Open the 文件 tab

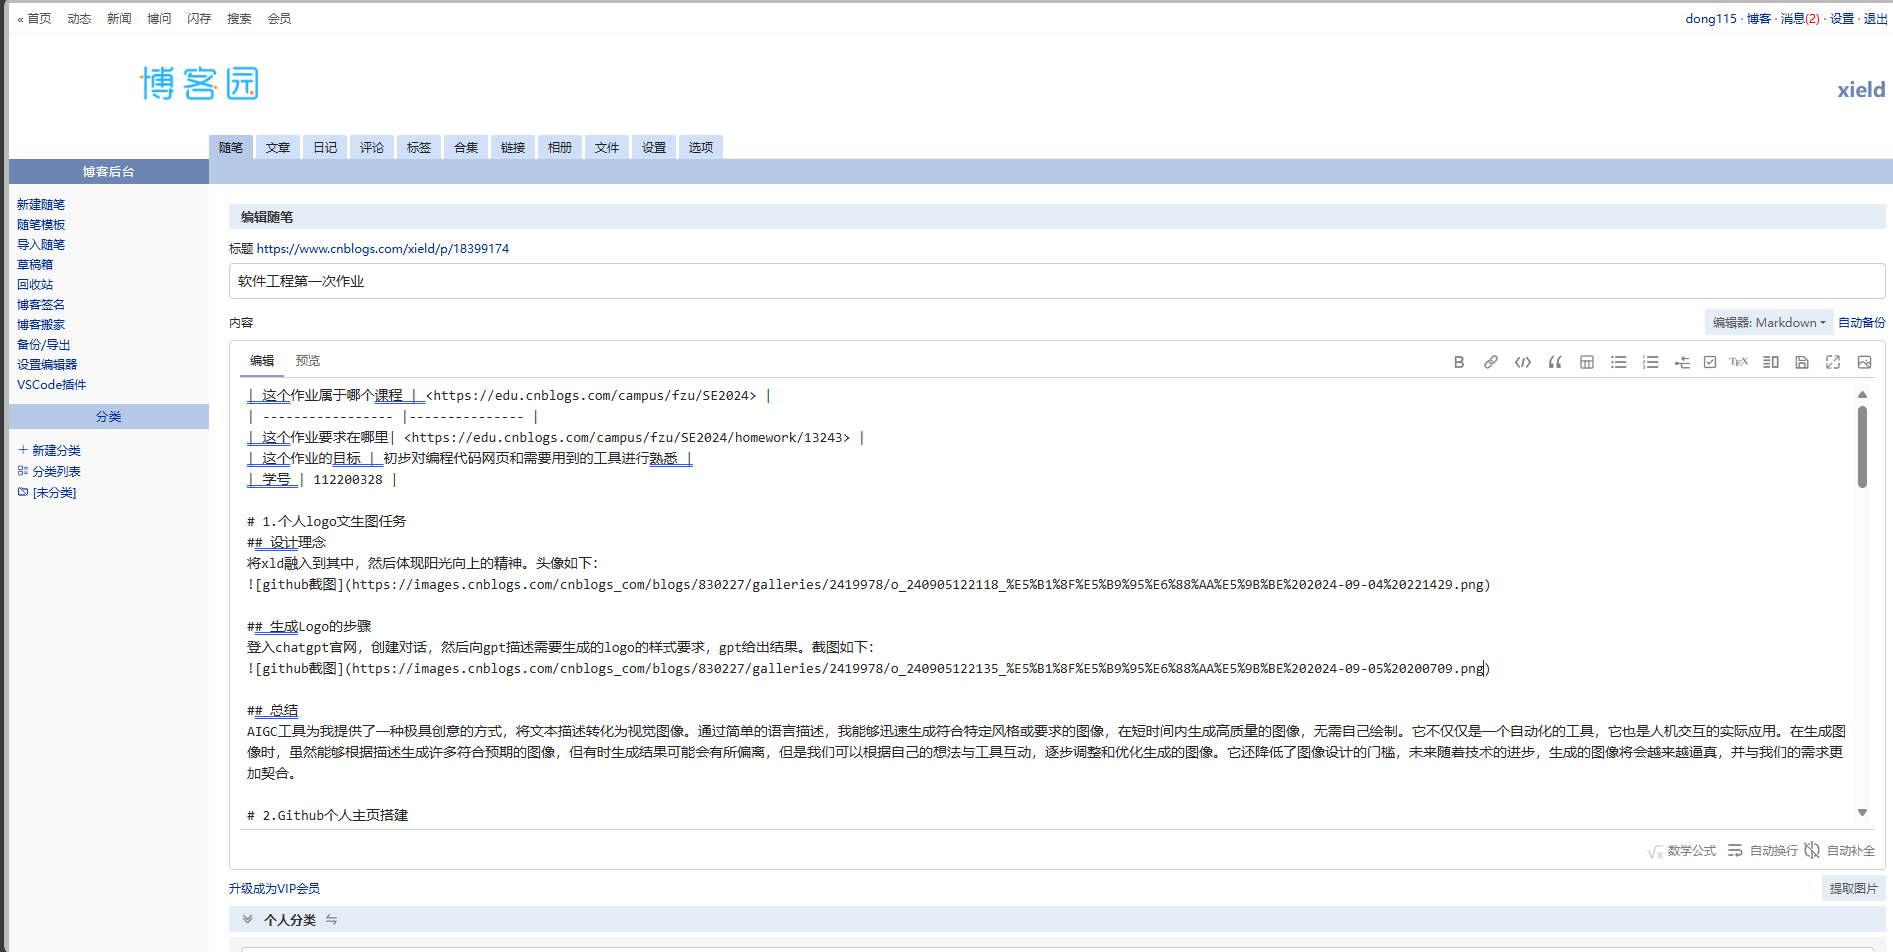(607, 147)
